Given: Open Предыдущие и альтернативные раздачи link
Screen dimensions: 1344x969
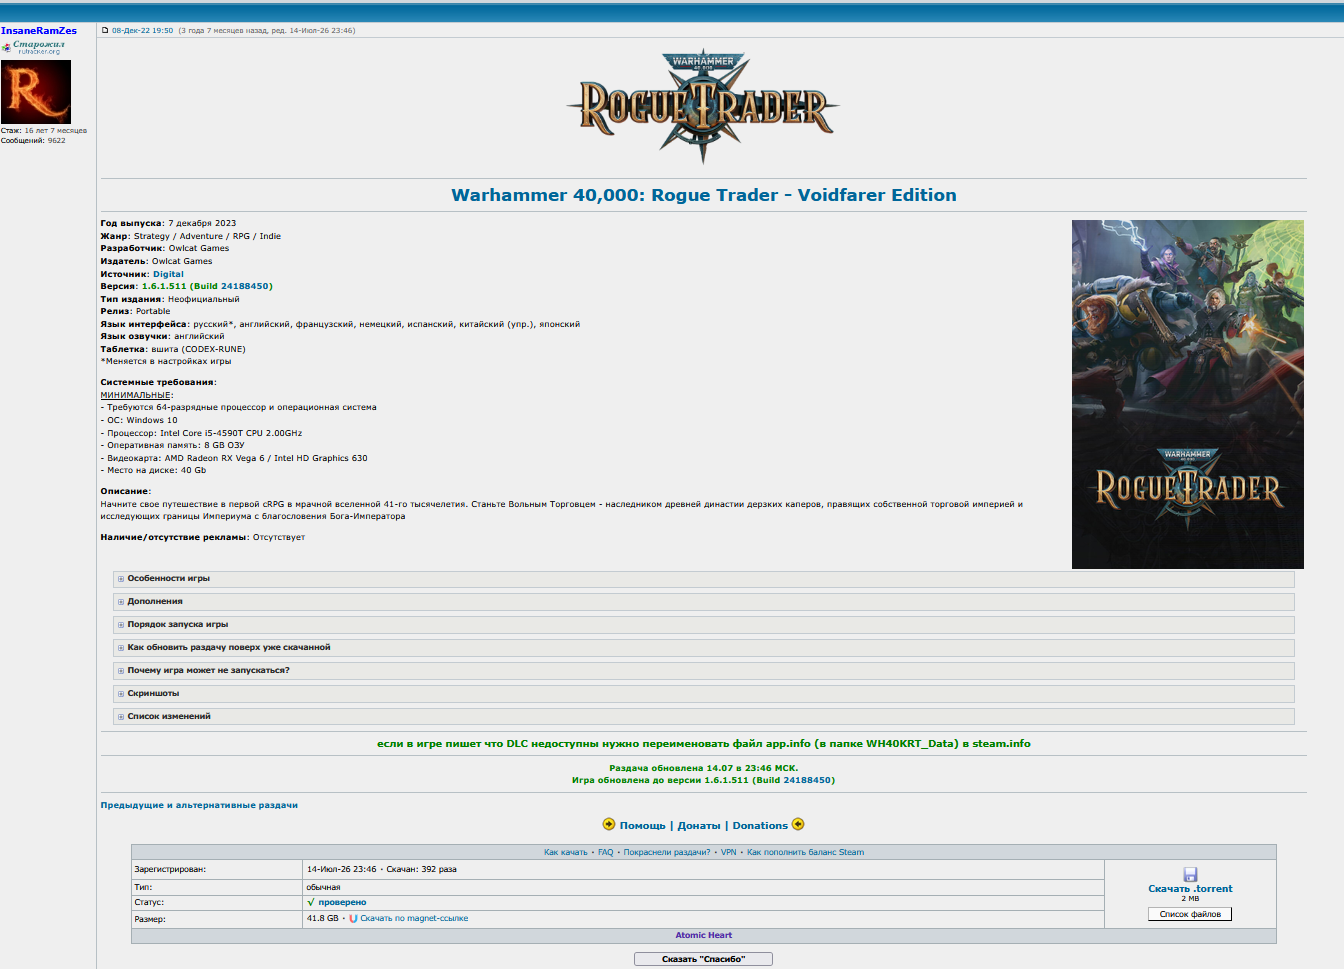Looking at the screenshot, I should (x=199, y=805).
